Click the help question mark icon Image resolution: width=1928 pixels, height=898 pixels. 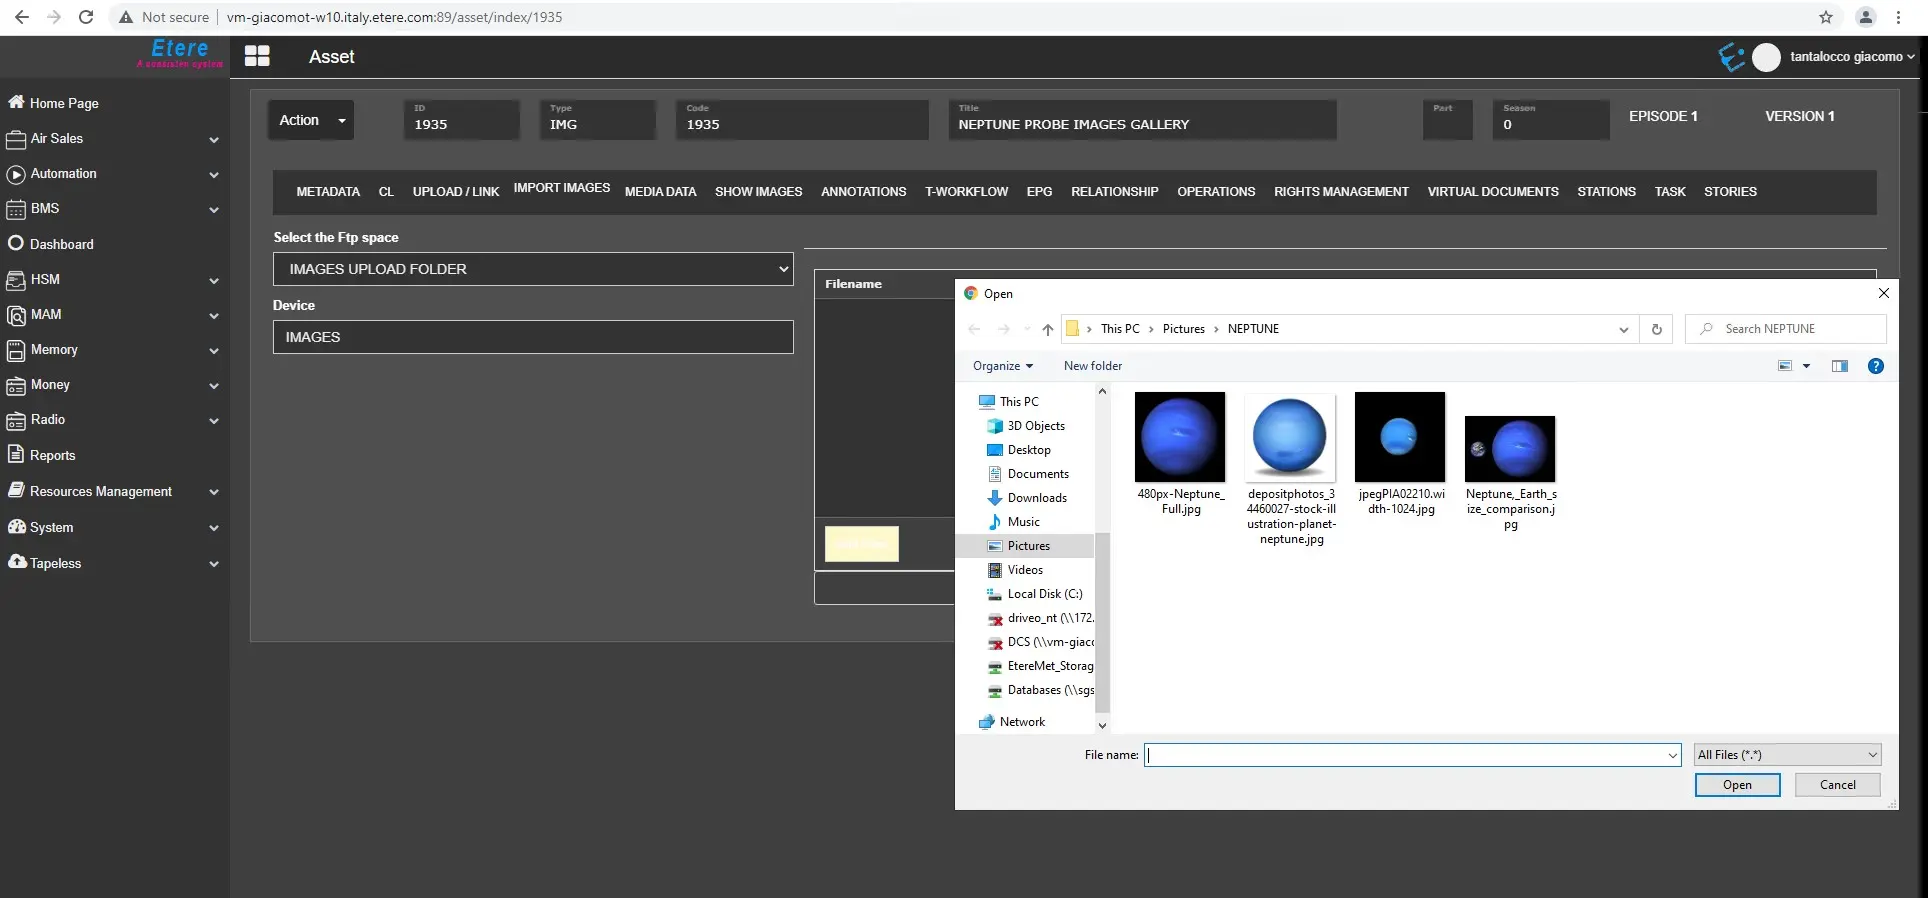[x=1875, y=366]
